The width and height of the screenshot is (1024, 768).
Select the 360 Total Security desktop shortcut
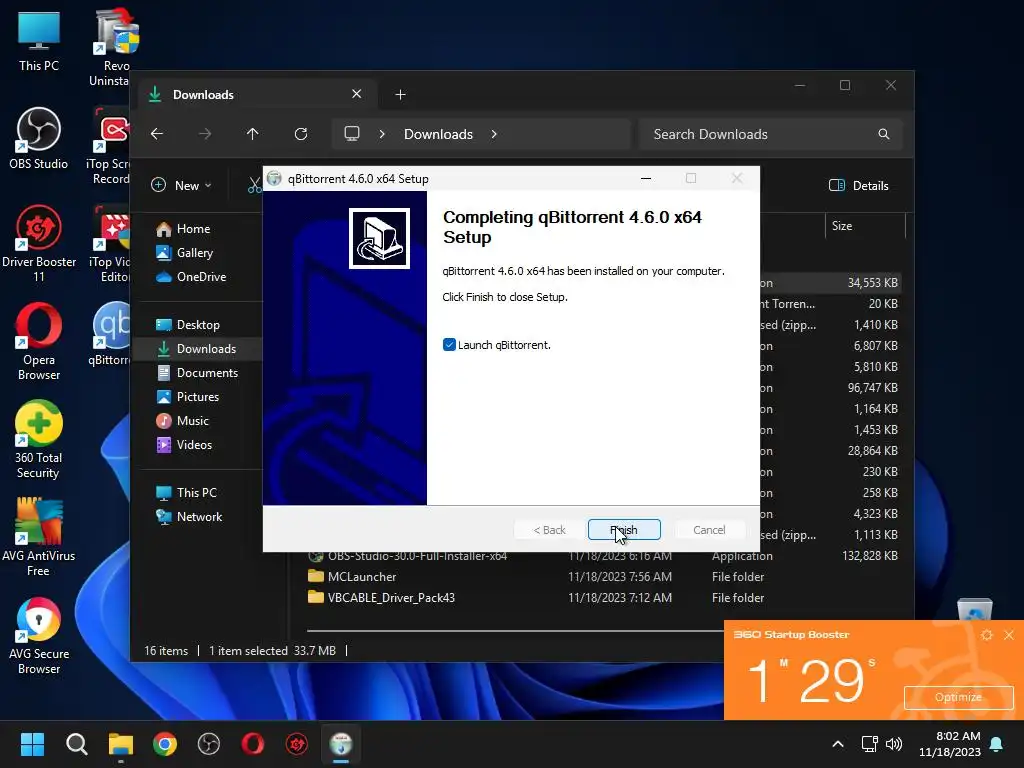click(39, 440)
